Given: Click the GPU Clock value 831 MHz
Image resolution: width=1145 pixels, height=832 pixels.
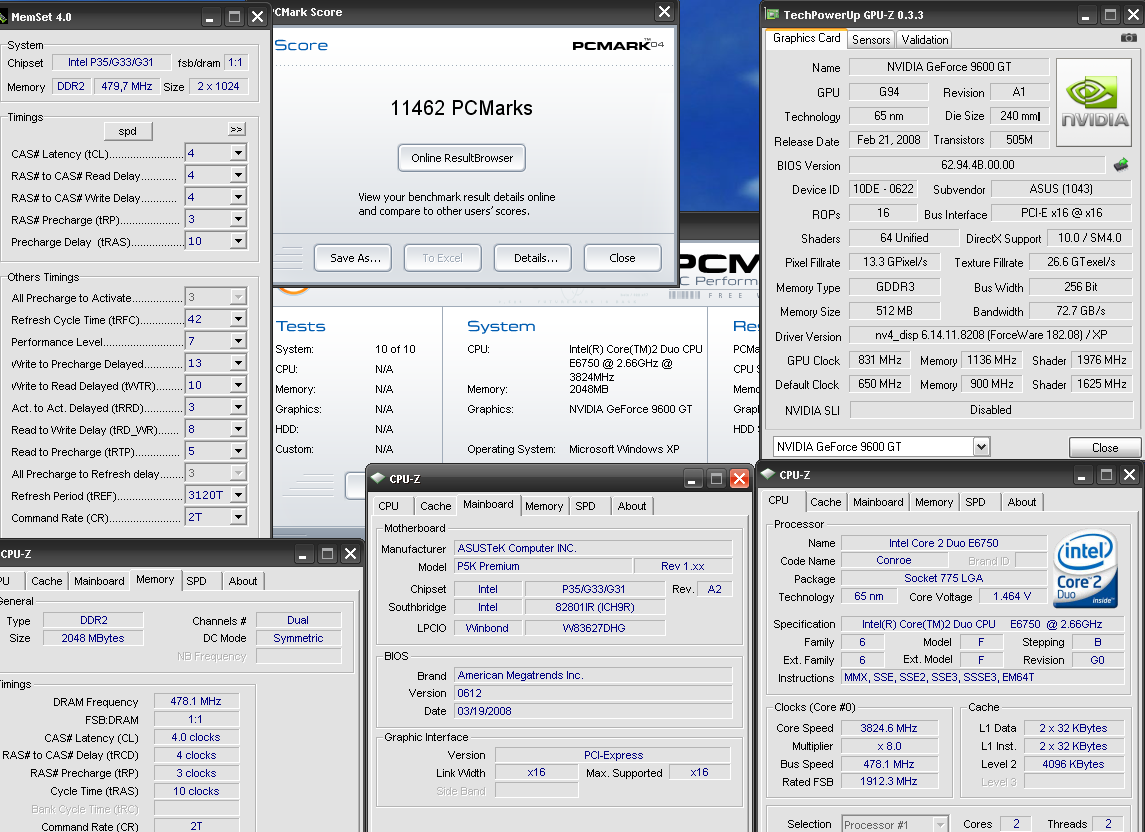Looking at the screenshot, I should [x=880, y=360].
